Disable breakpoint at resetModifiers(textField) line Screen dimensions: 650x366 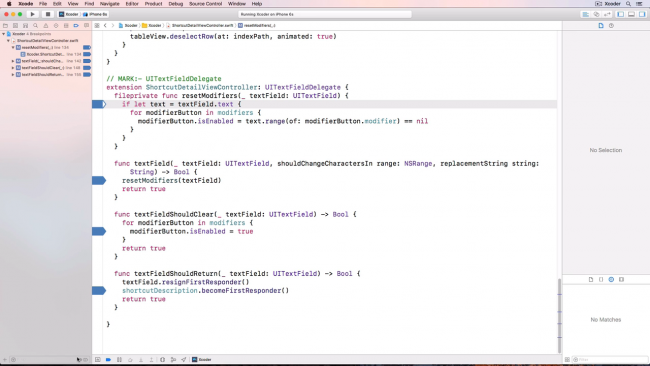coord(99,180)
